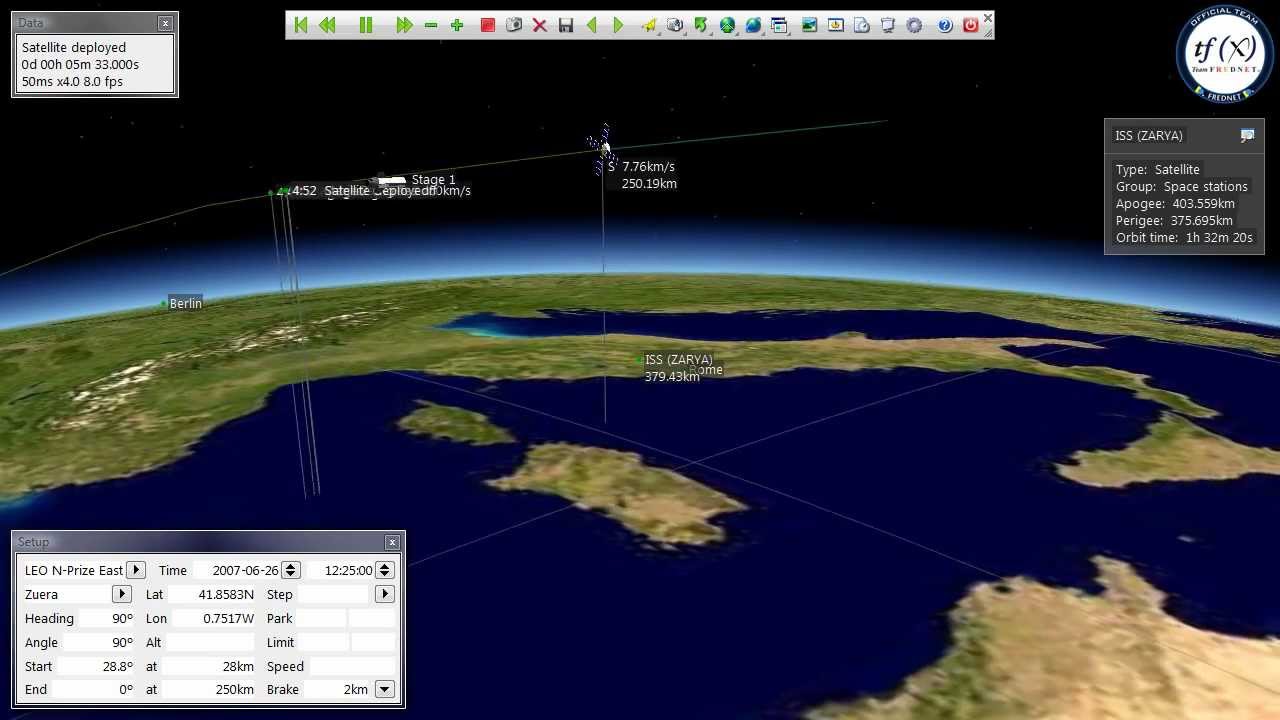This screenshot has height=720, width=1280.
Task: Click the Stage 1 rocket label
Action: click(433, 180)
